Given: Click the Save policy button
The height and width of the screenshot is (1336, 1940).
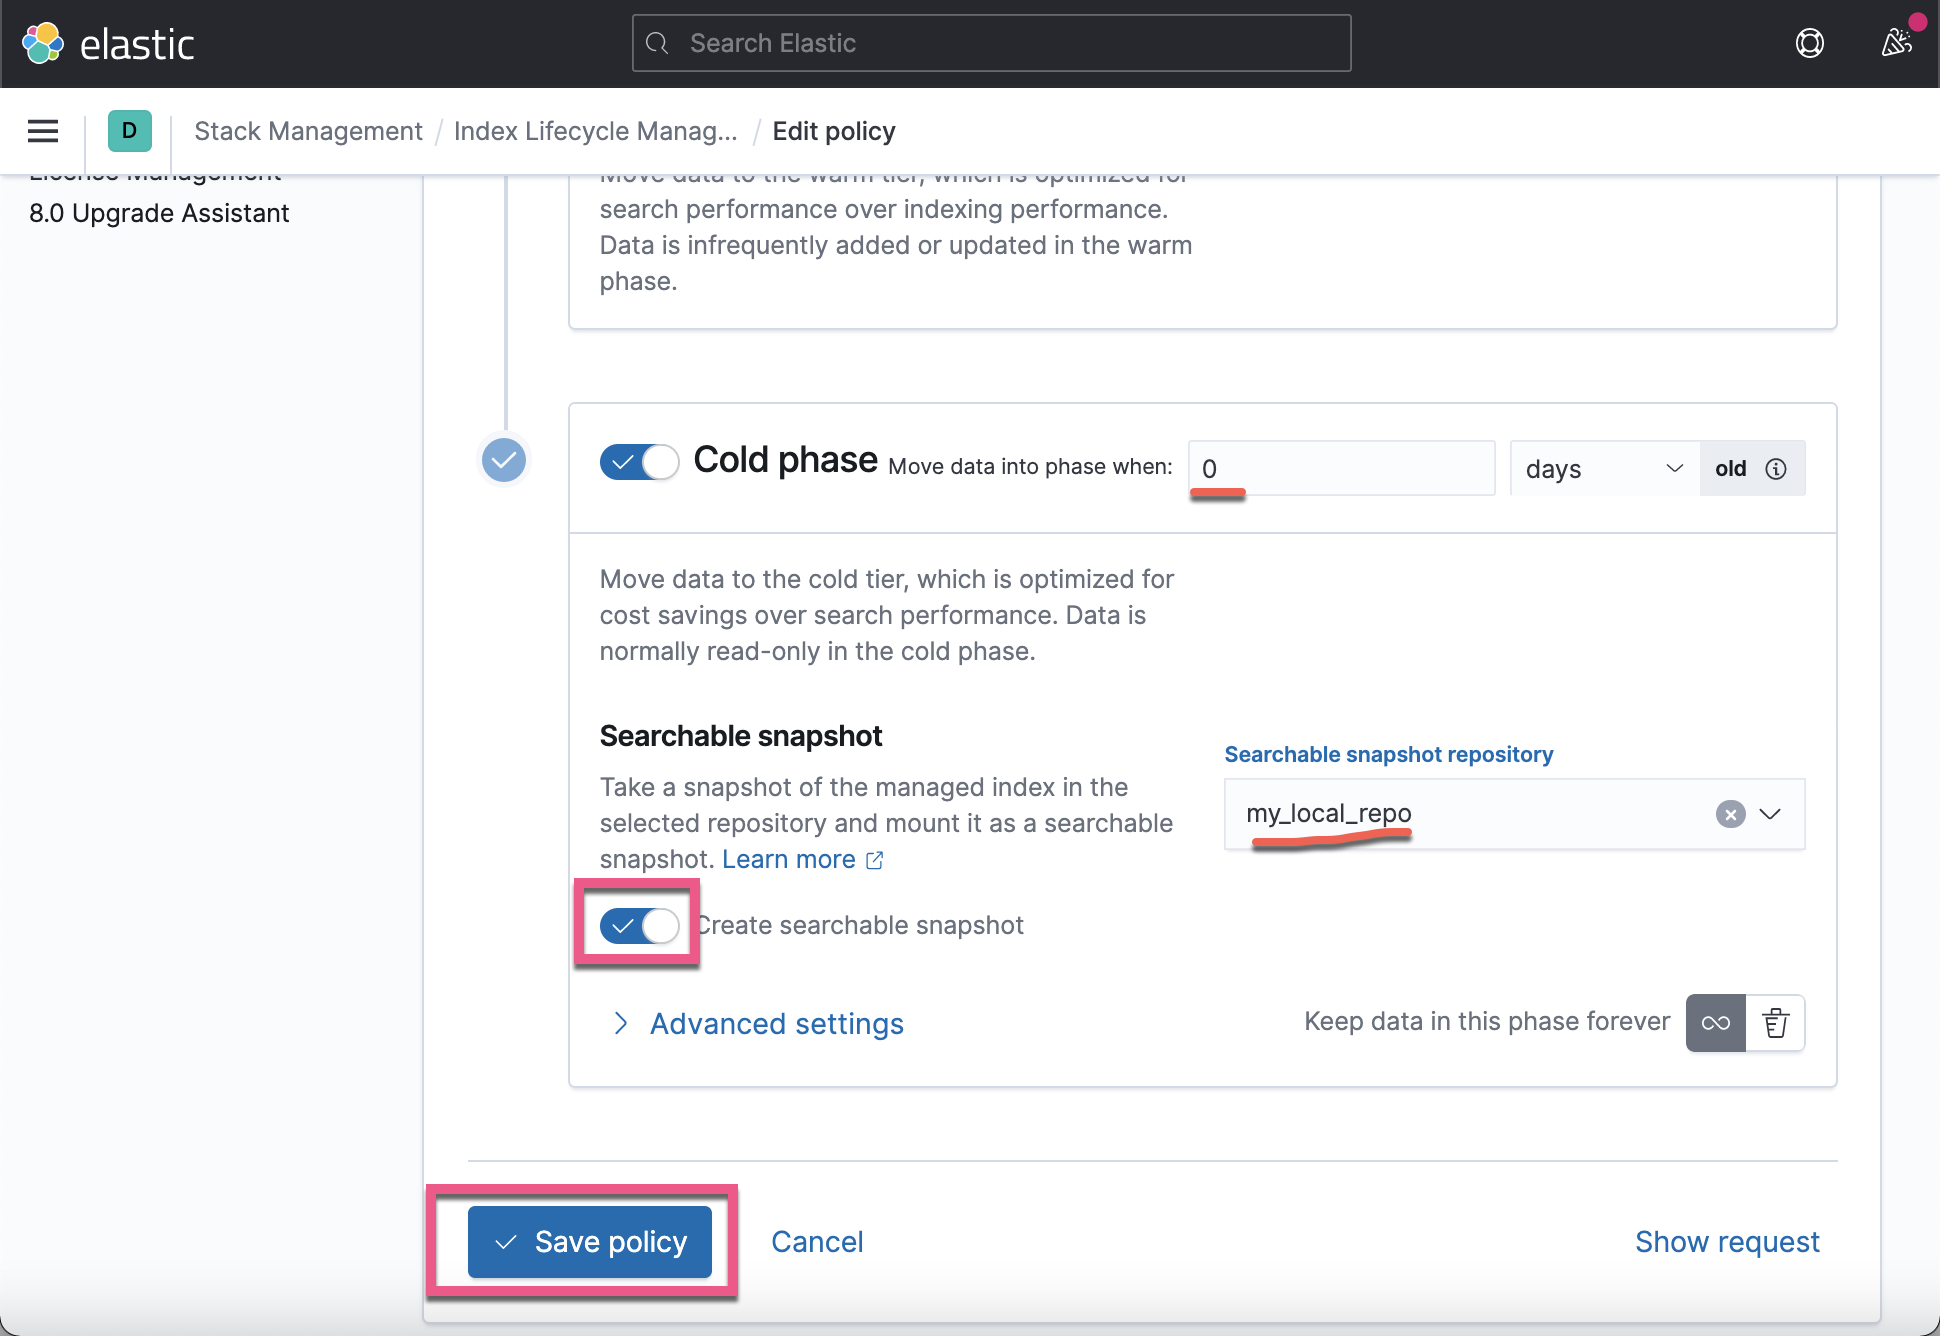Looking at the screenshot, I should pyautogui.click(x=590, y=1242).
